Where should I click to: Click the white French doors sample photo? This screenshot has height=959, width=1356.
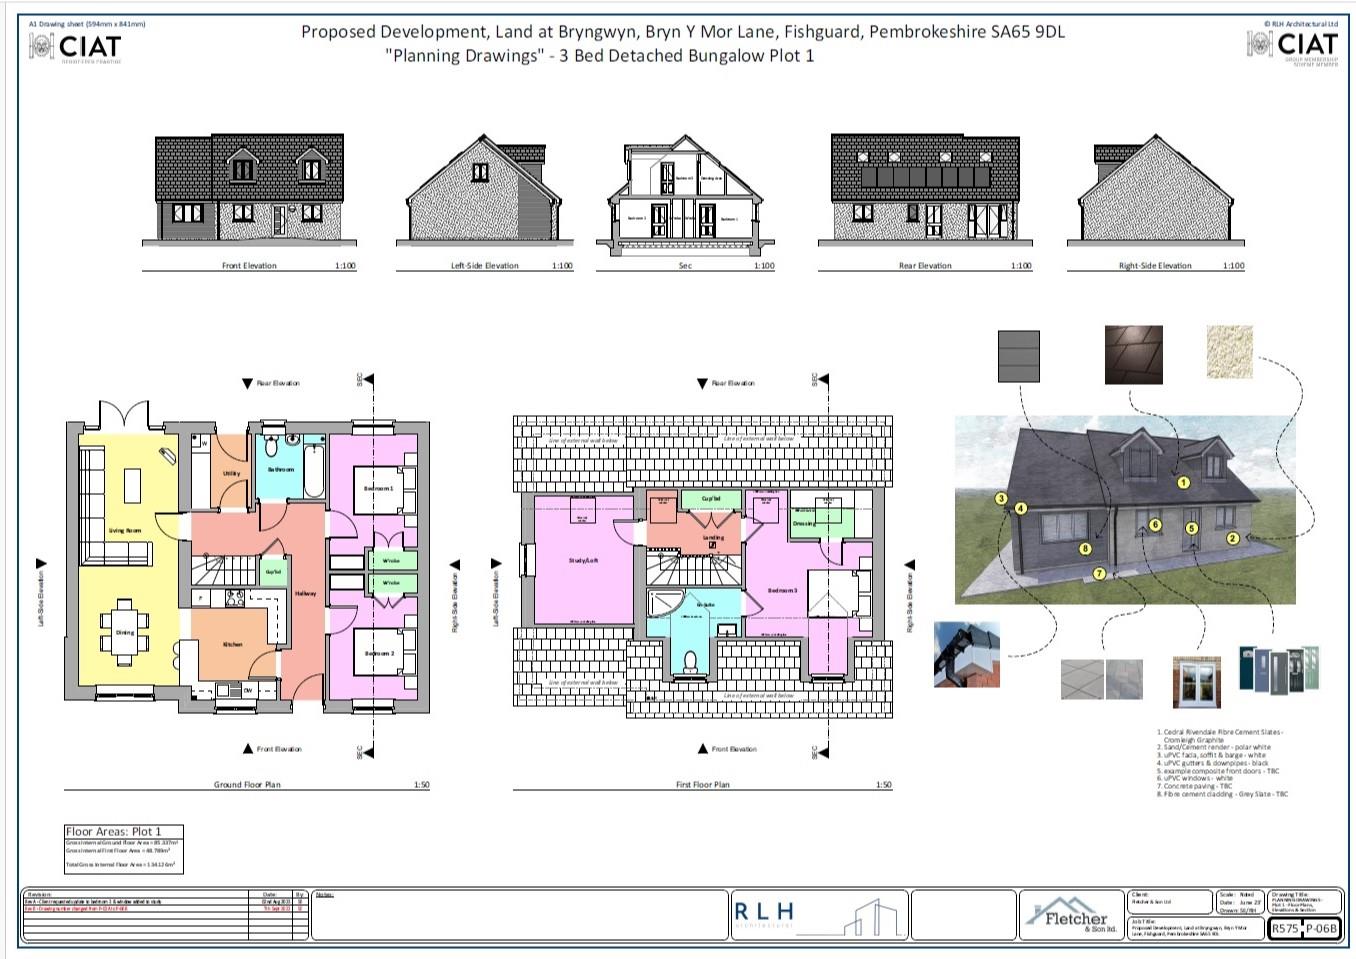1198,682
